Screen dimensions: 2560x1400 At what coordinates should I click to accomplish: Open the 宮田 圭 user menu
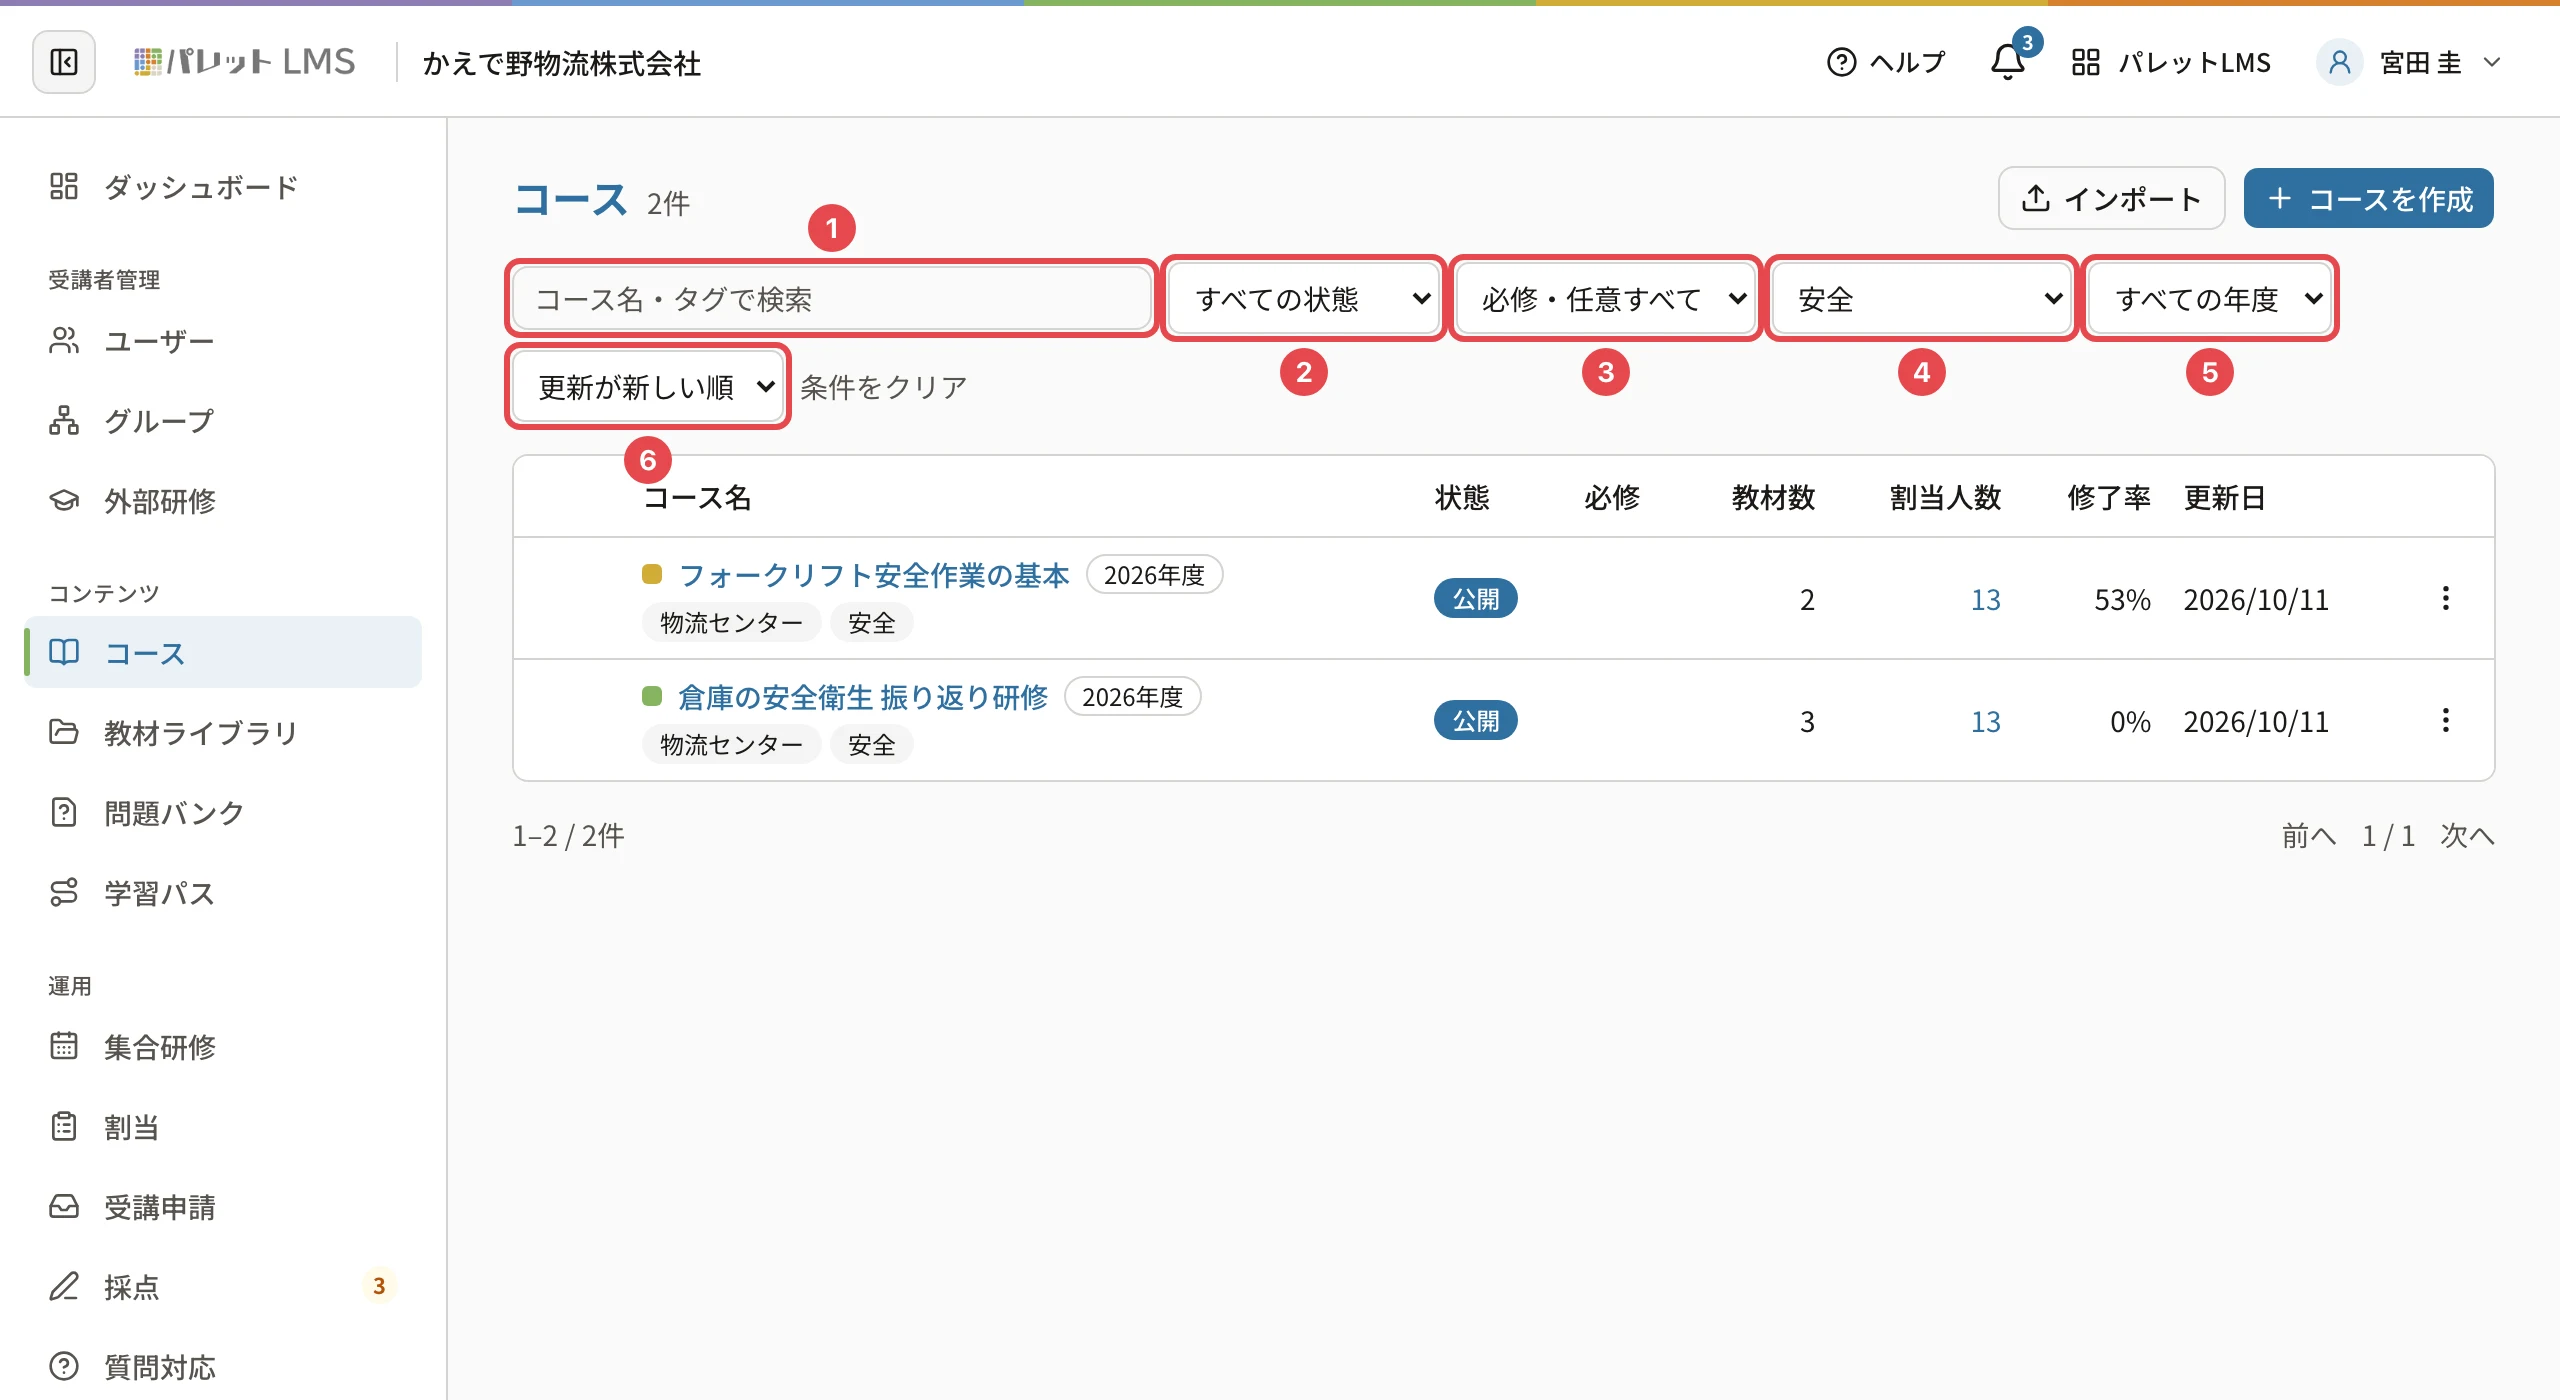pos(2411,62)
